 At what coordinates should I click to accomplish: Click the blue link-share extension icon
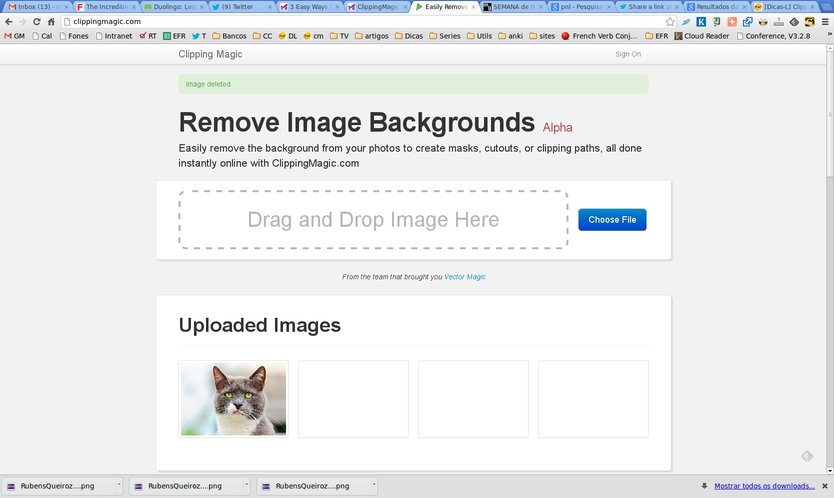pyautogui.click(x=747, y=22)
